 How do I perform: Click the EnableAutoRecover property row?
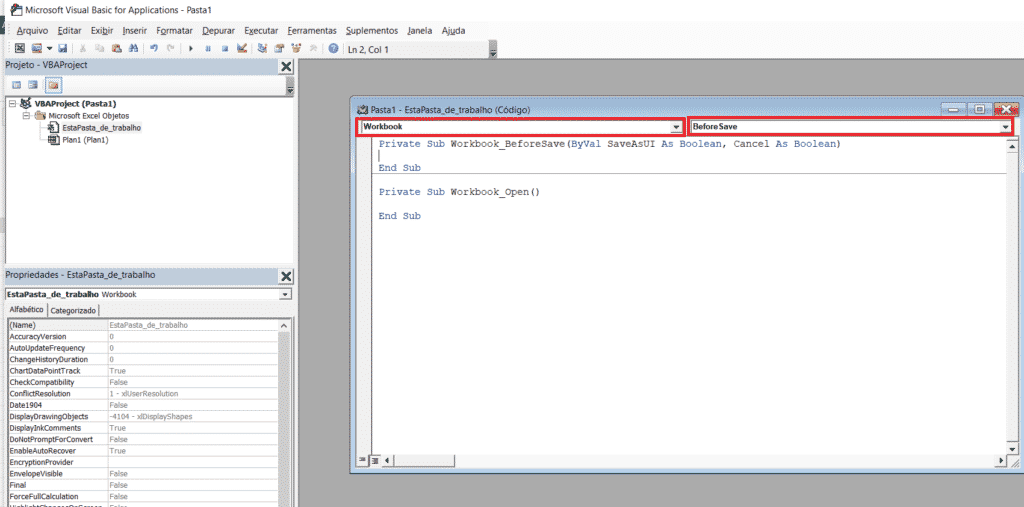click(x=142, y=451)
